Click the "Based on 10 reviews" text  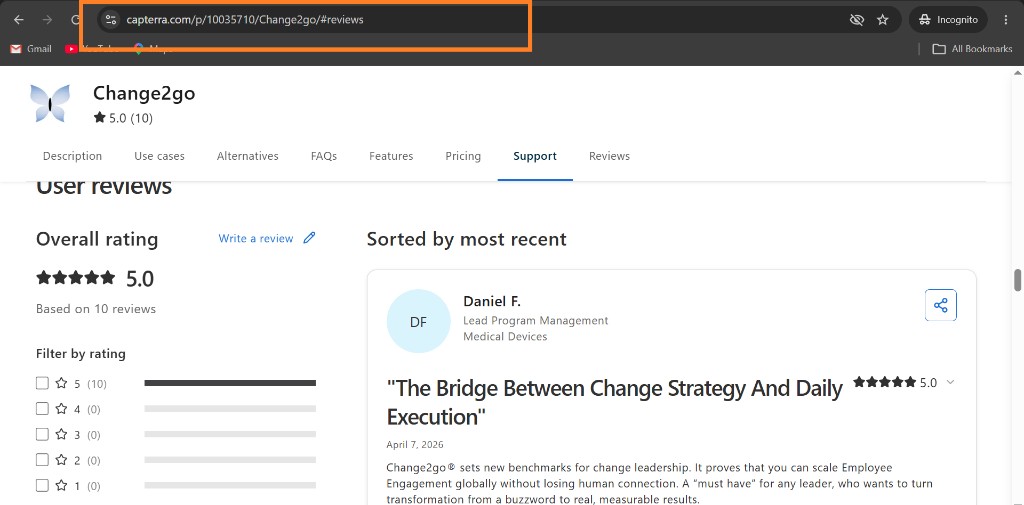(x=96, y=309)
